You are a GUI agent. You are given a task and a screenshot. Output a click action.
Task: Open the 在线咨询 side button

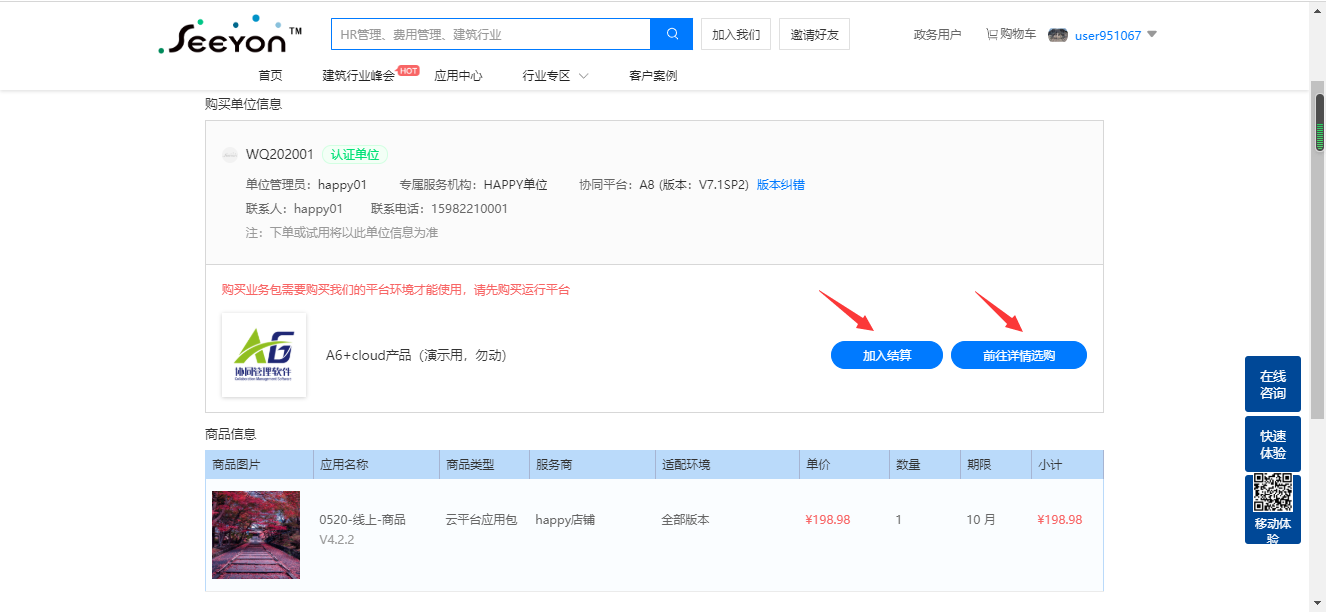coord(1273,384)
